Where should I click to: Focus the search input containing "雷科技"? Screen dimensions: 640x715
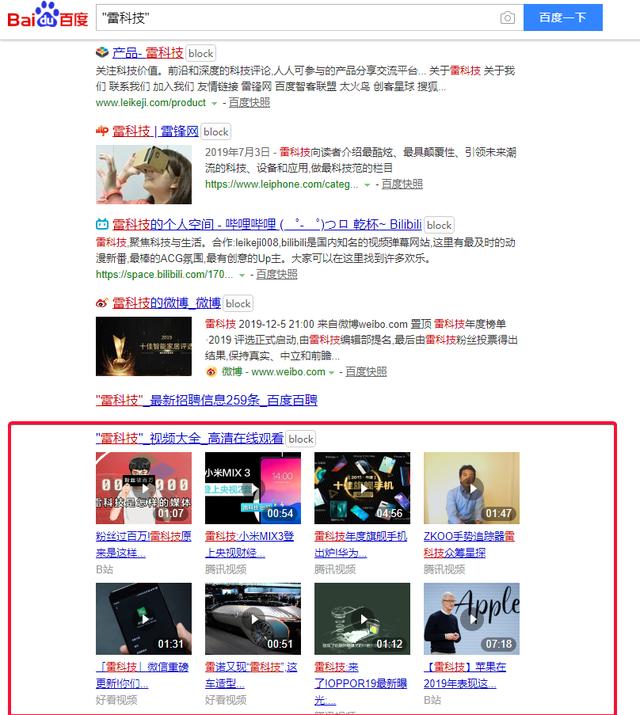[x=296, y=18]
